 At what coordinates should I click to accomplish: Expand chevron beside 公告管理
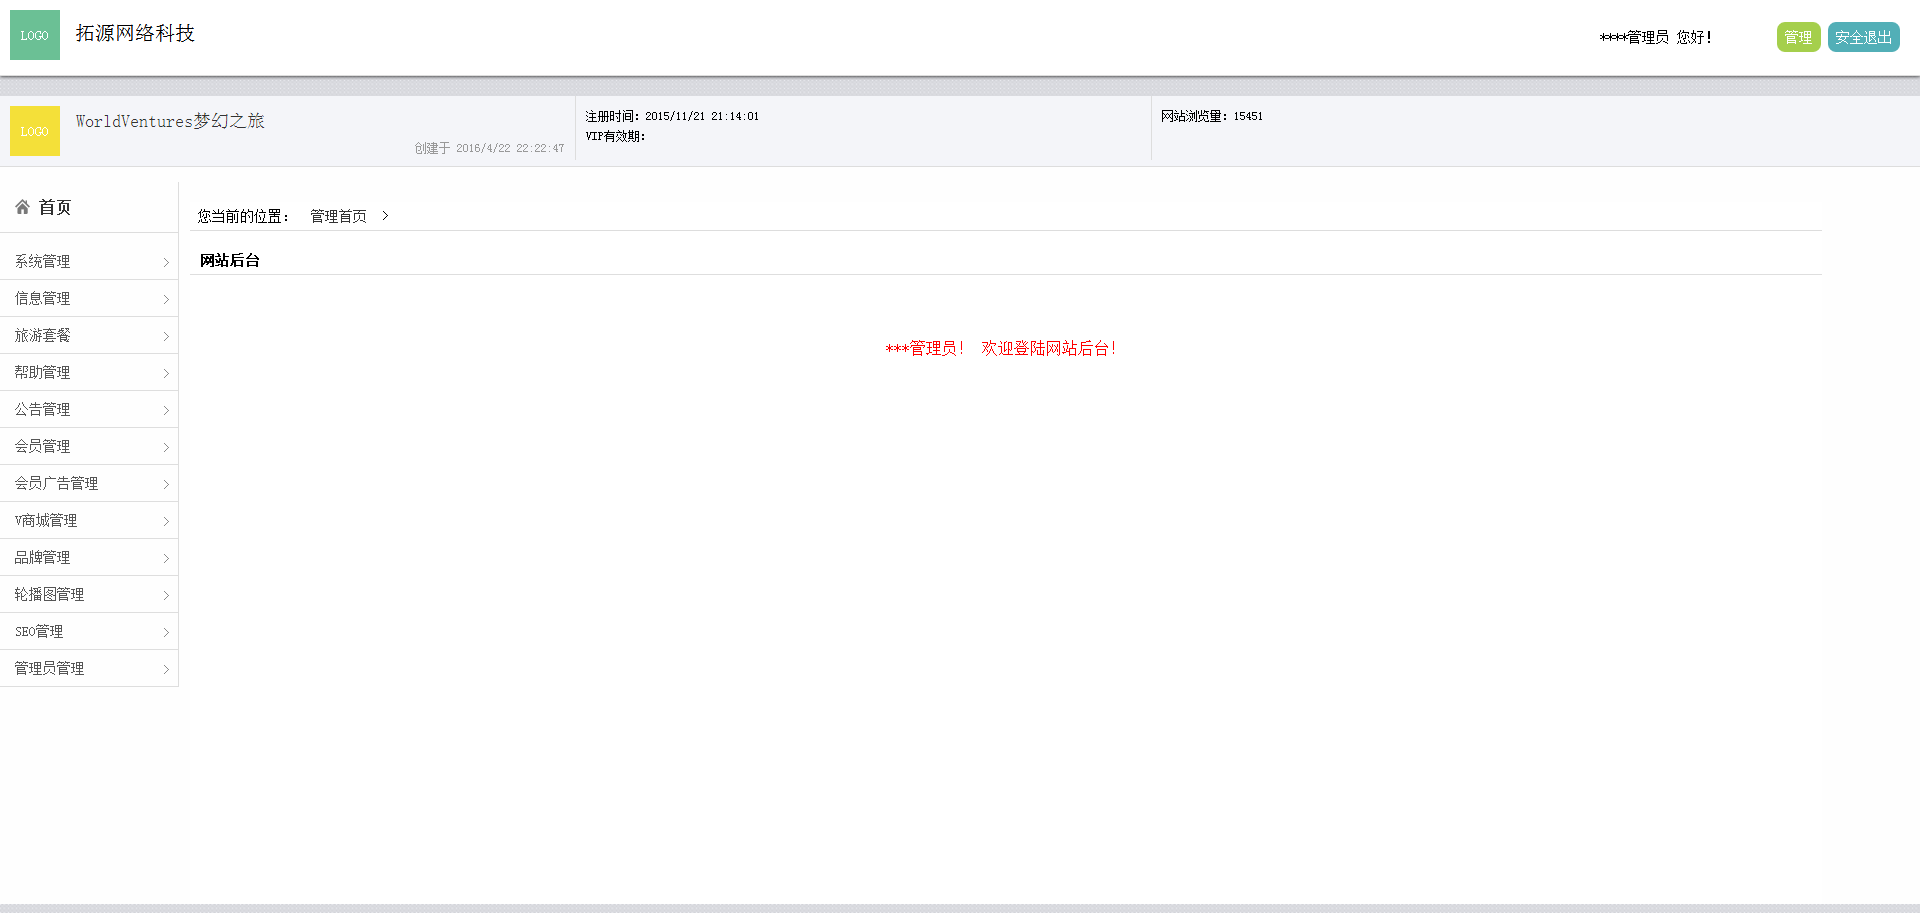point(166,410)
